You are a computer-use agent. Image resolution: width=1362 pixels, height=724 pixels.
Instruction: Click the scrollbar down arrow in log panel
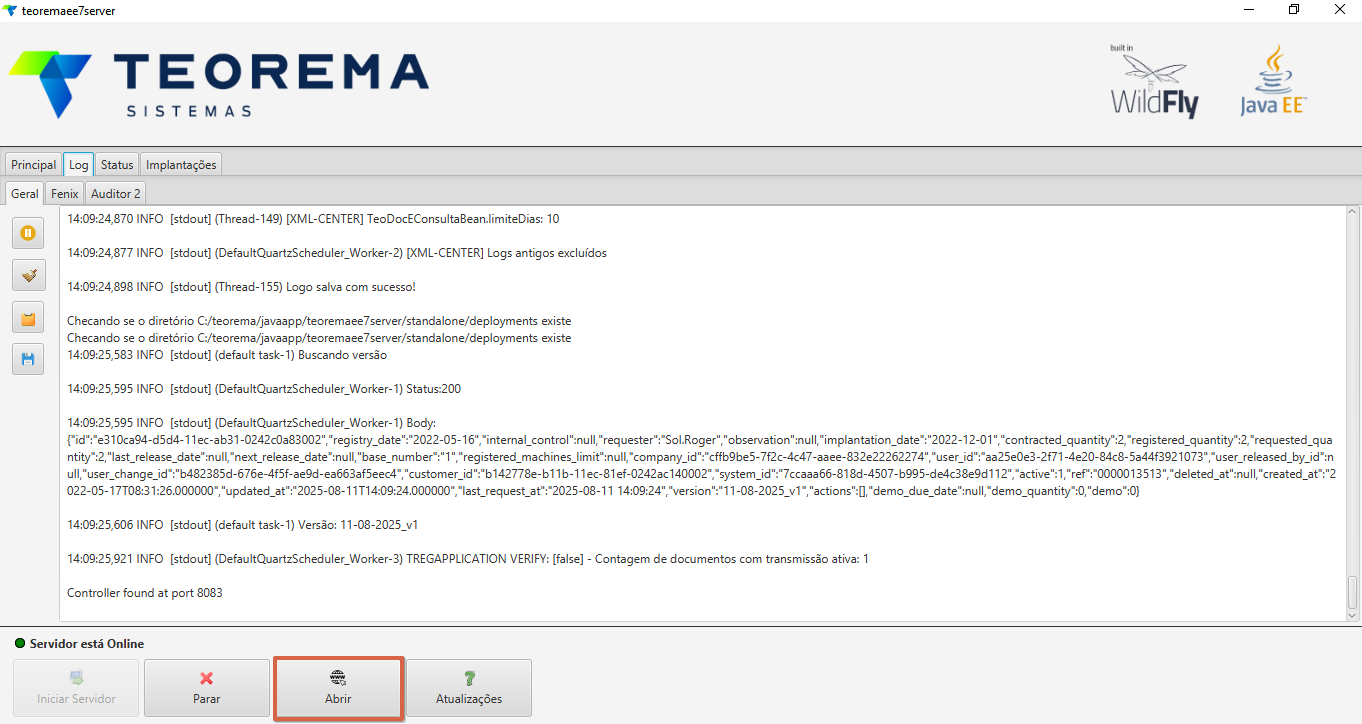pos(1353,614)
